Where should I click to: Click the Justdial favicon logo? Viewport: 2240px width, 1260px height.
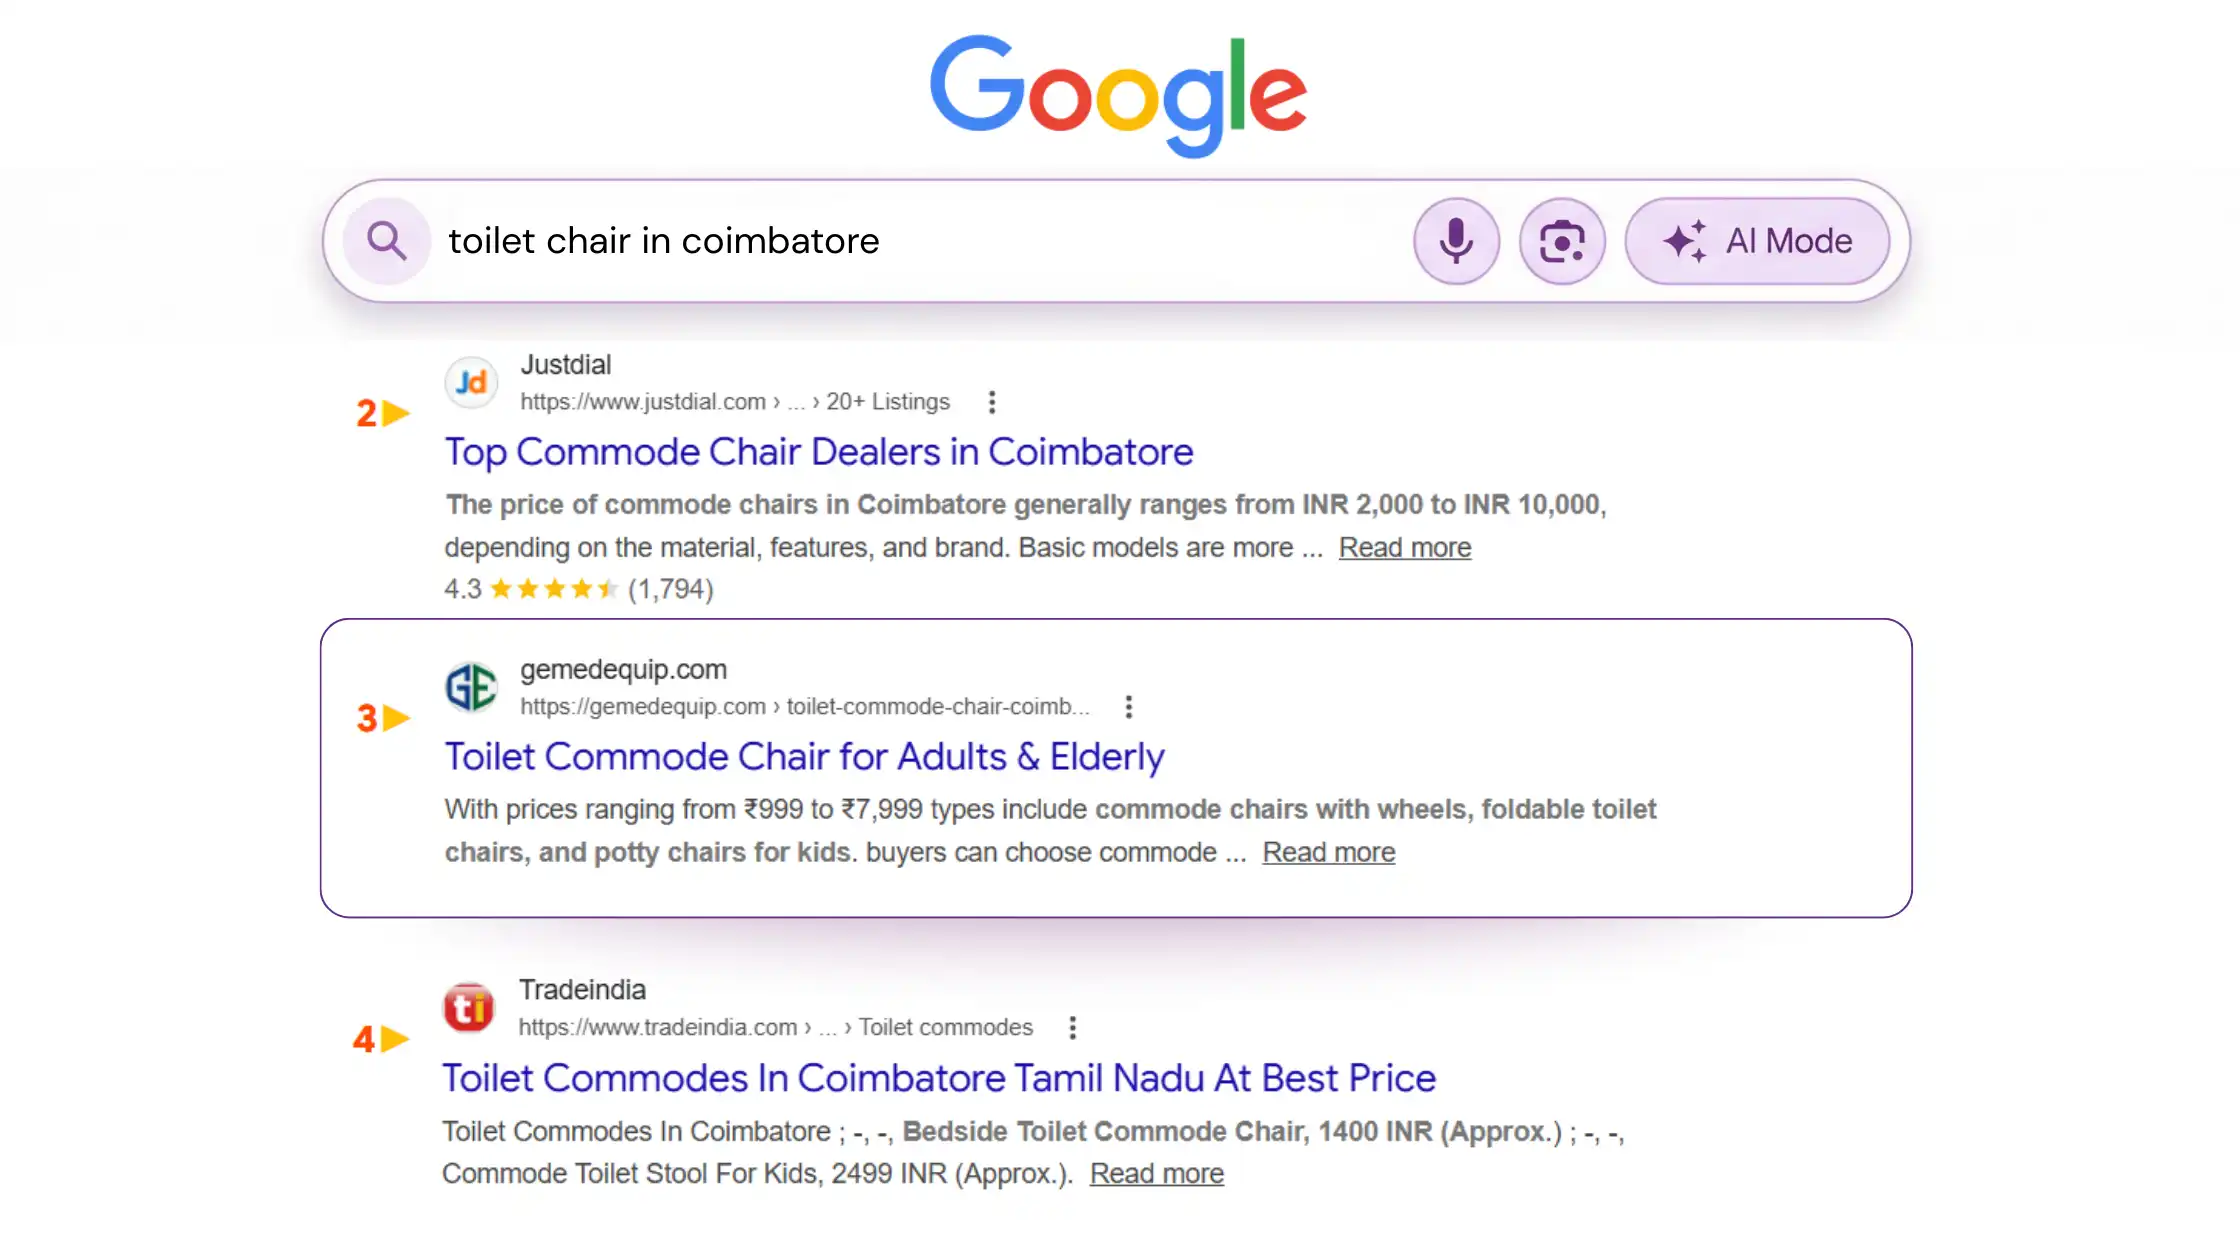[x=471, y=382]
